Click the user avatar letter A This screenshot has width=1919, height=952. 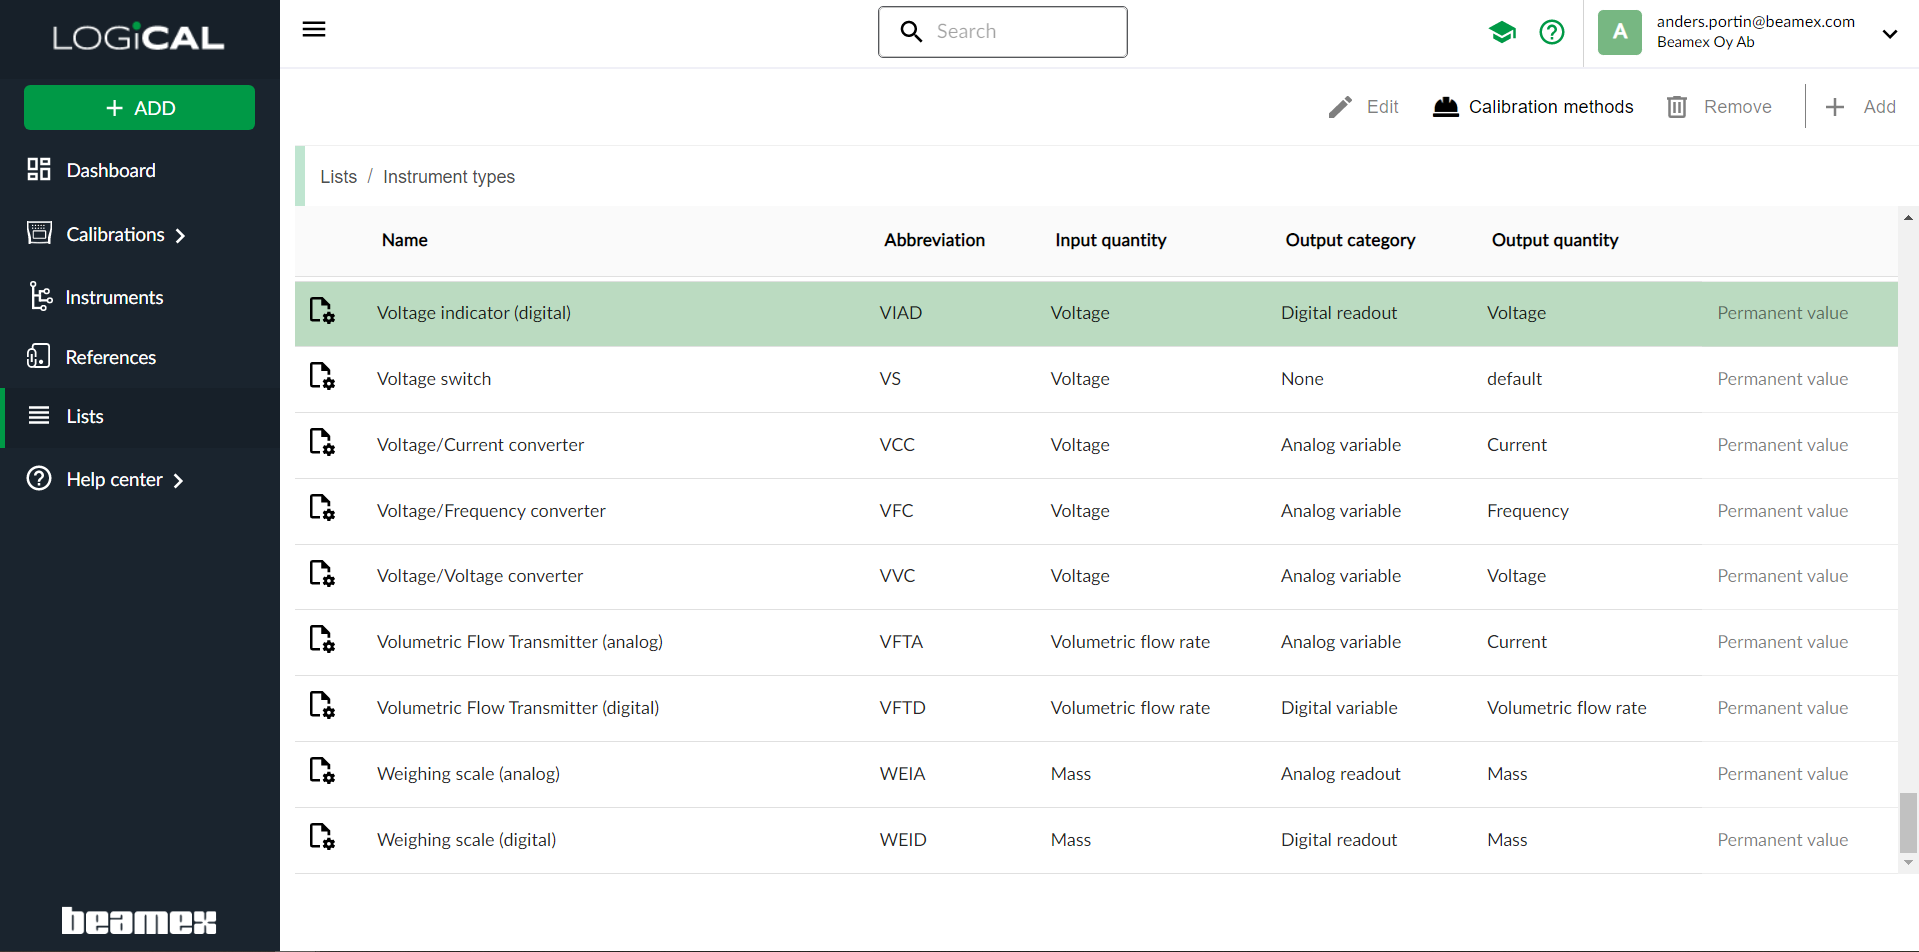(x=1619, y=32)
